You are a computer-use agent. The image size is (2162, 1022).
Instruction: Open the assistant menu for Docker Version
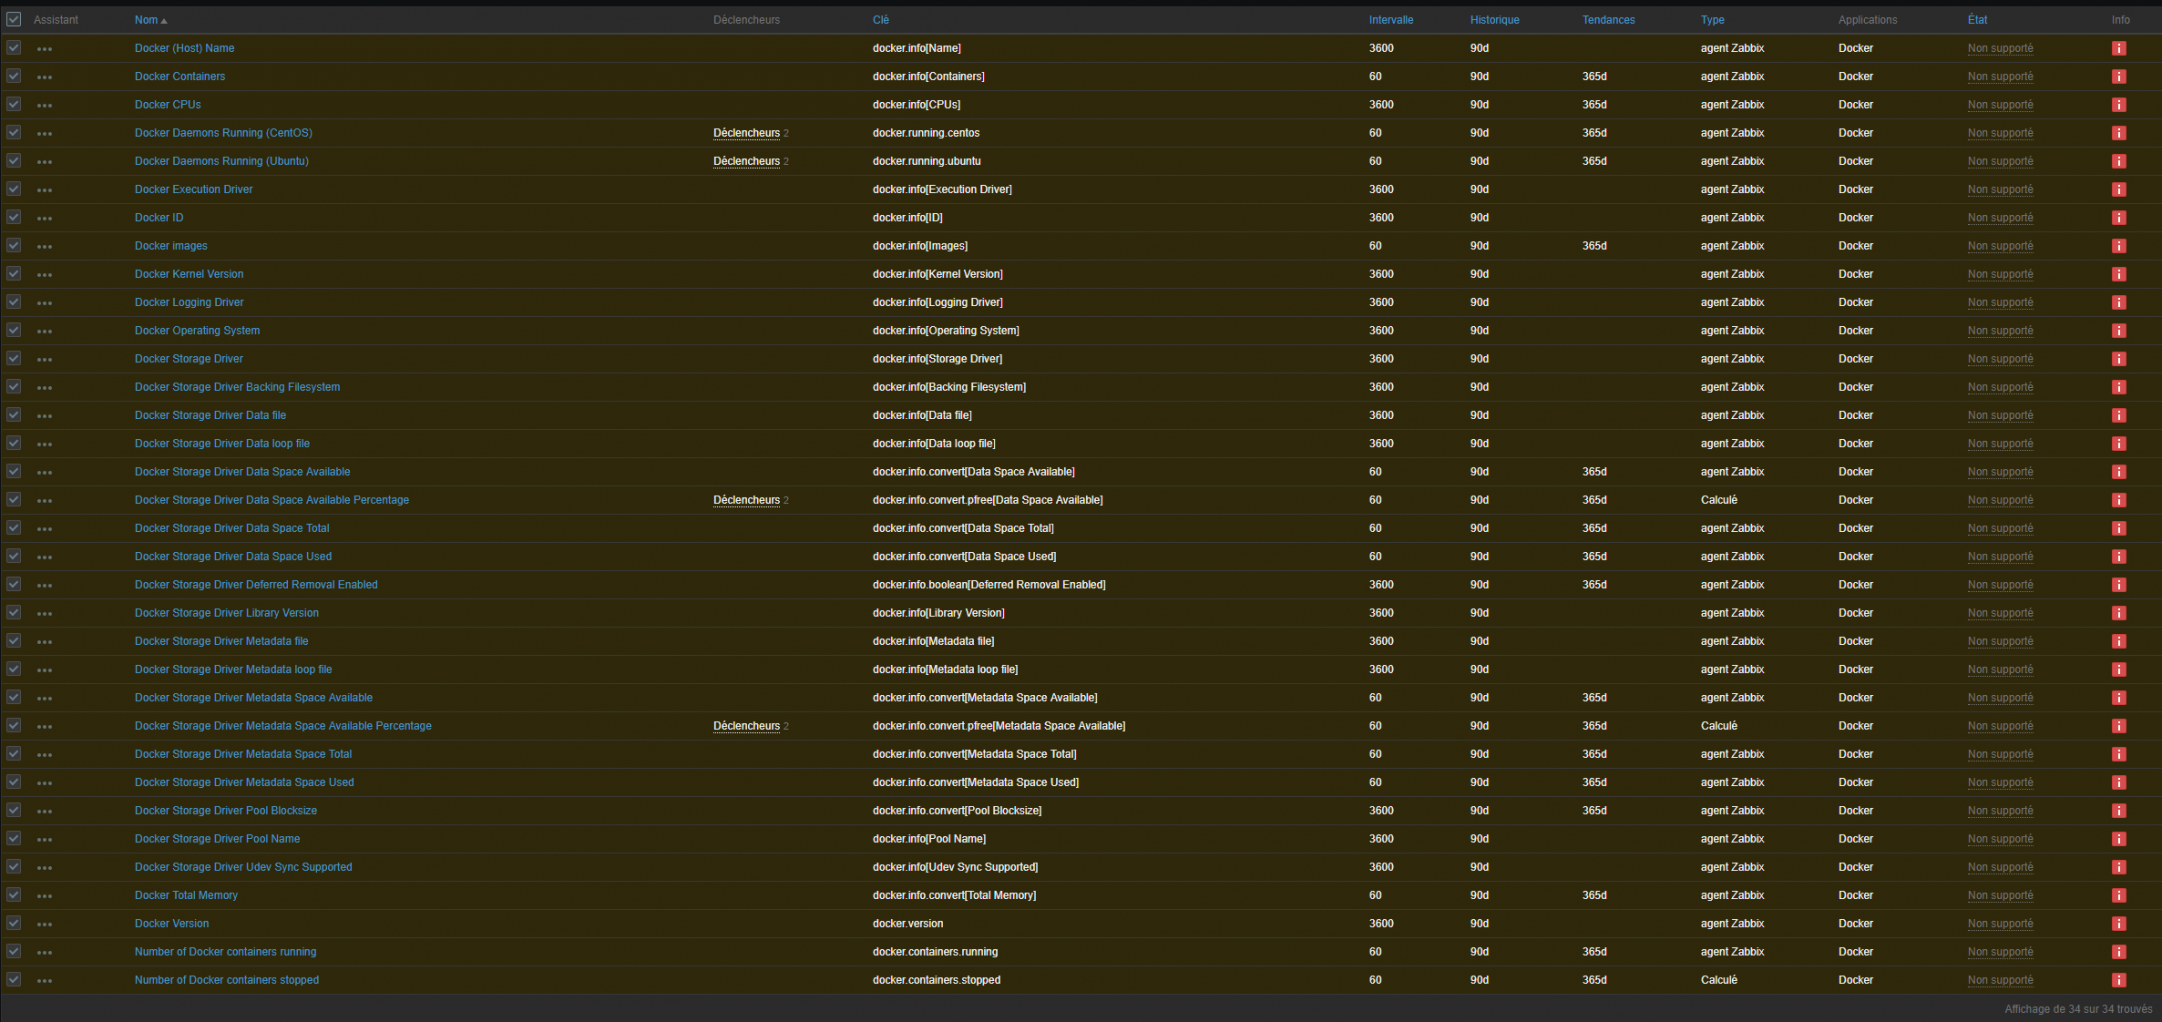tap(44, 924)
